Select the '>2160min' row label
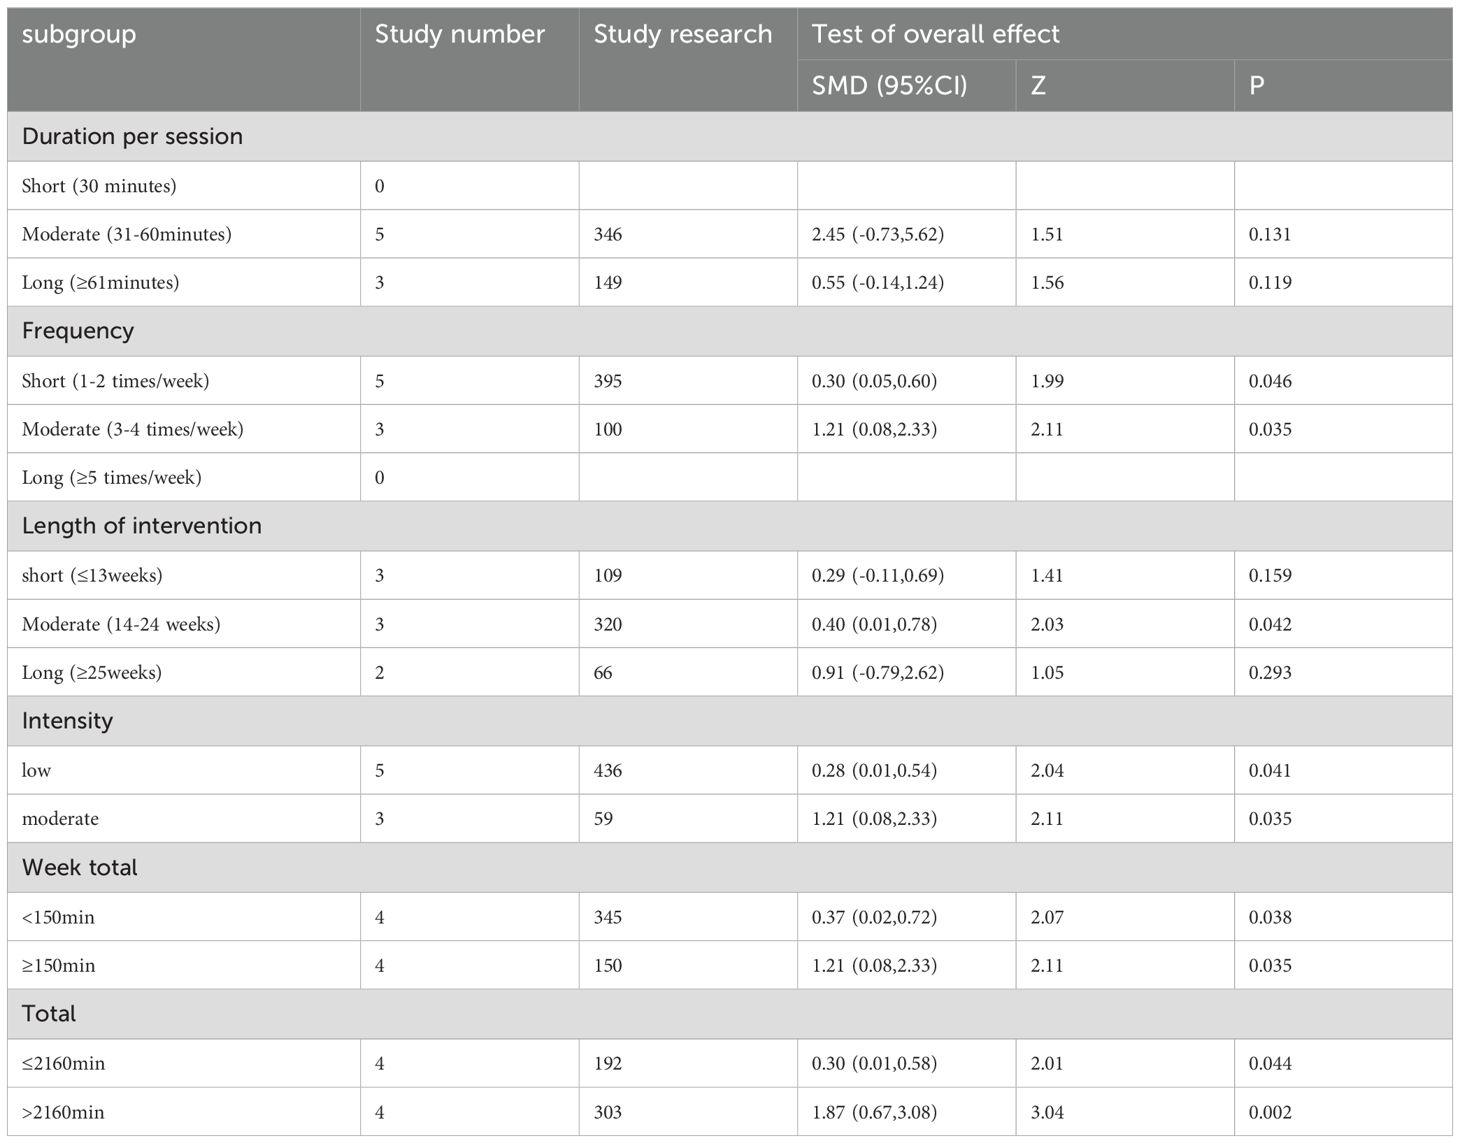 tap(63, 1113)
